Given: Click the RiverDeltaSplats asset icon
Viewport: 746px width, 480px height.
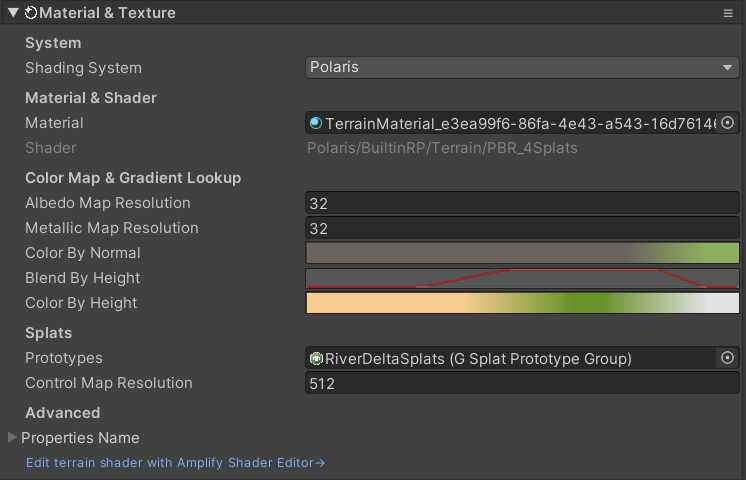Looking at the screenshot, I should pos(316,358).
